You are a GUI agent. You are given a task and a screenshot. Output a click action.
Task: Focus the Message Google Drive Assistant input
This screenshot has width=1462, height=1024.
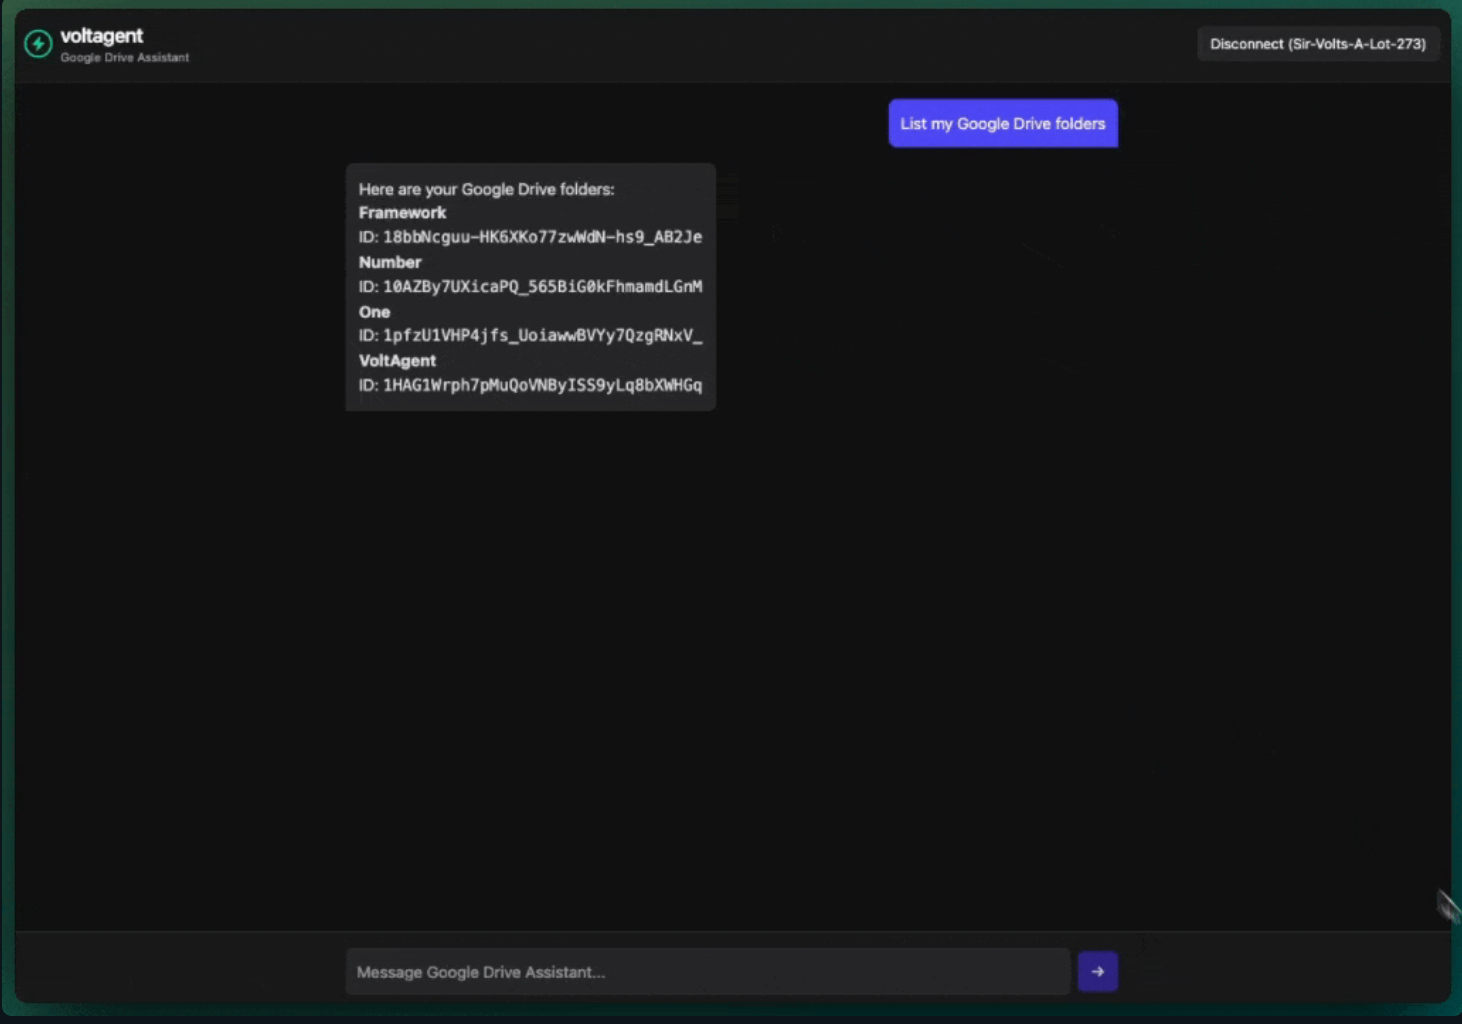tap(708, 971)
